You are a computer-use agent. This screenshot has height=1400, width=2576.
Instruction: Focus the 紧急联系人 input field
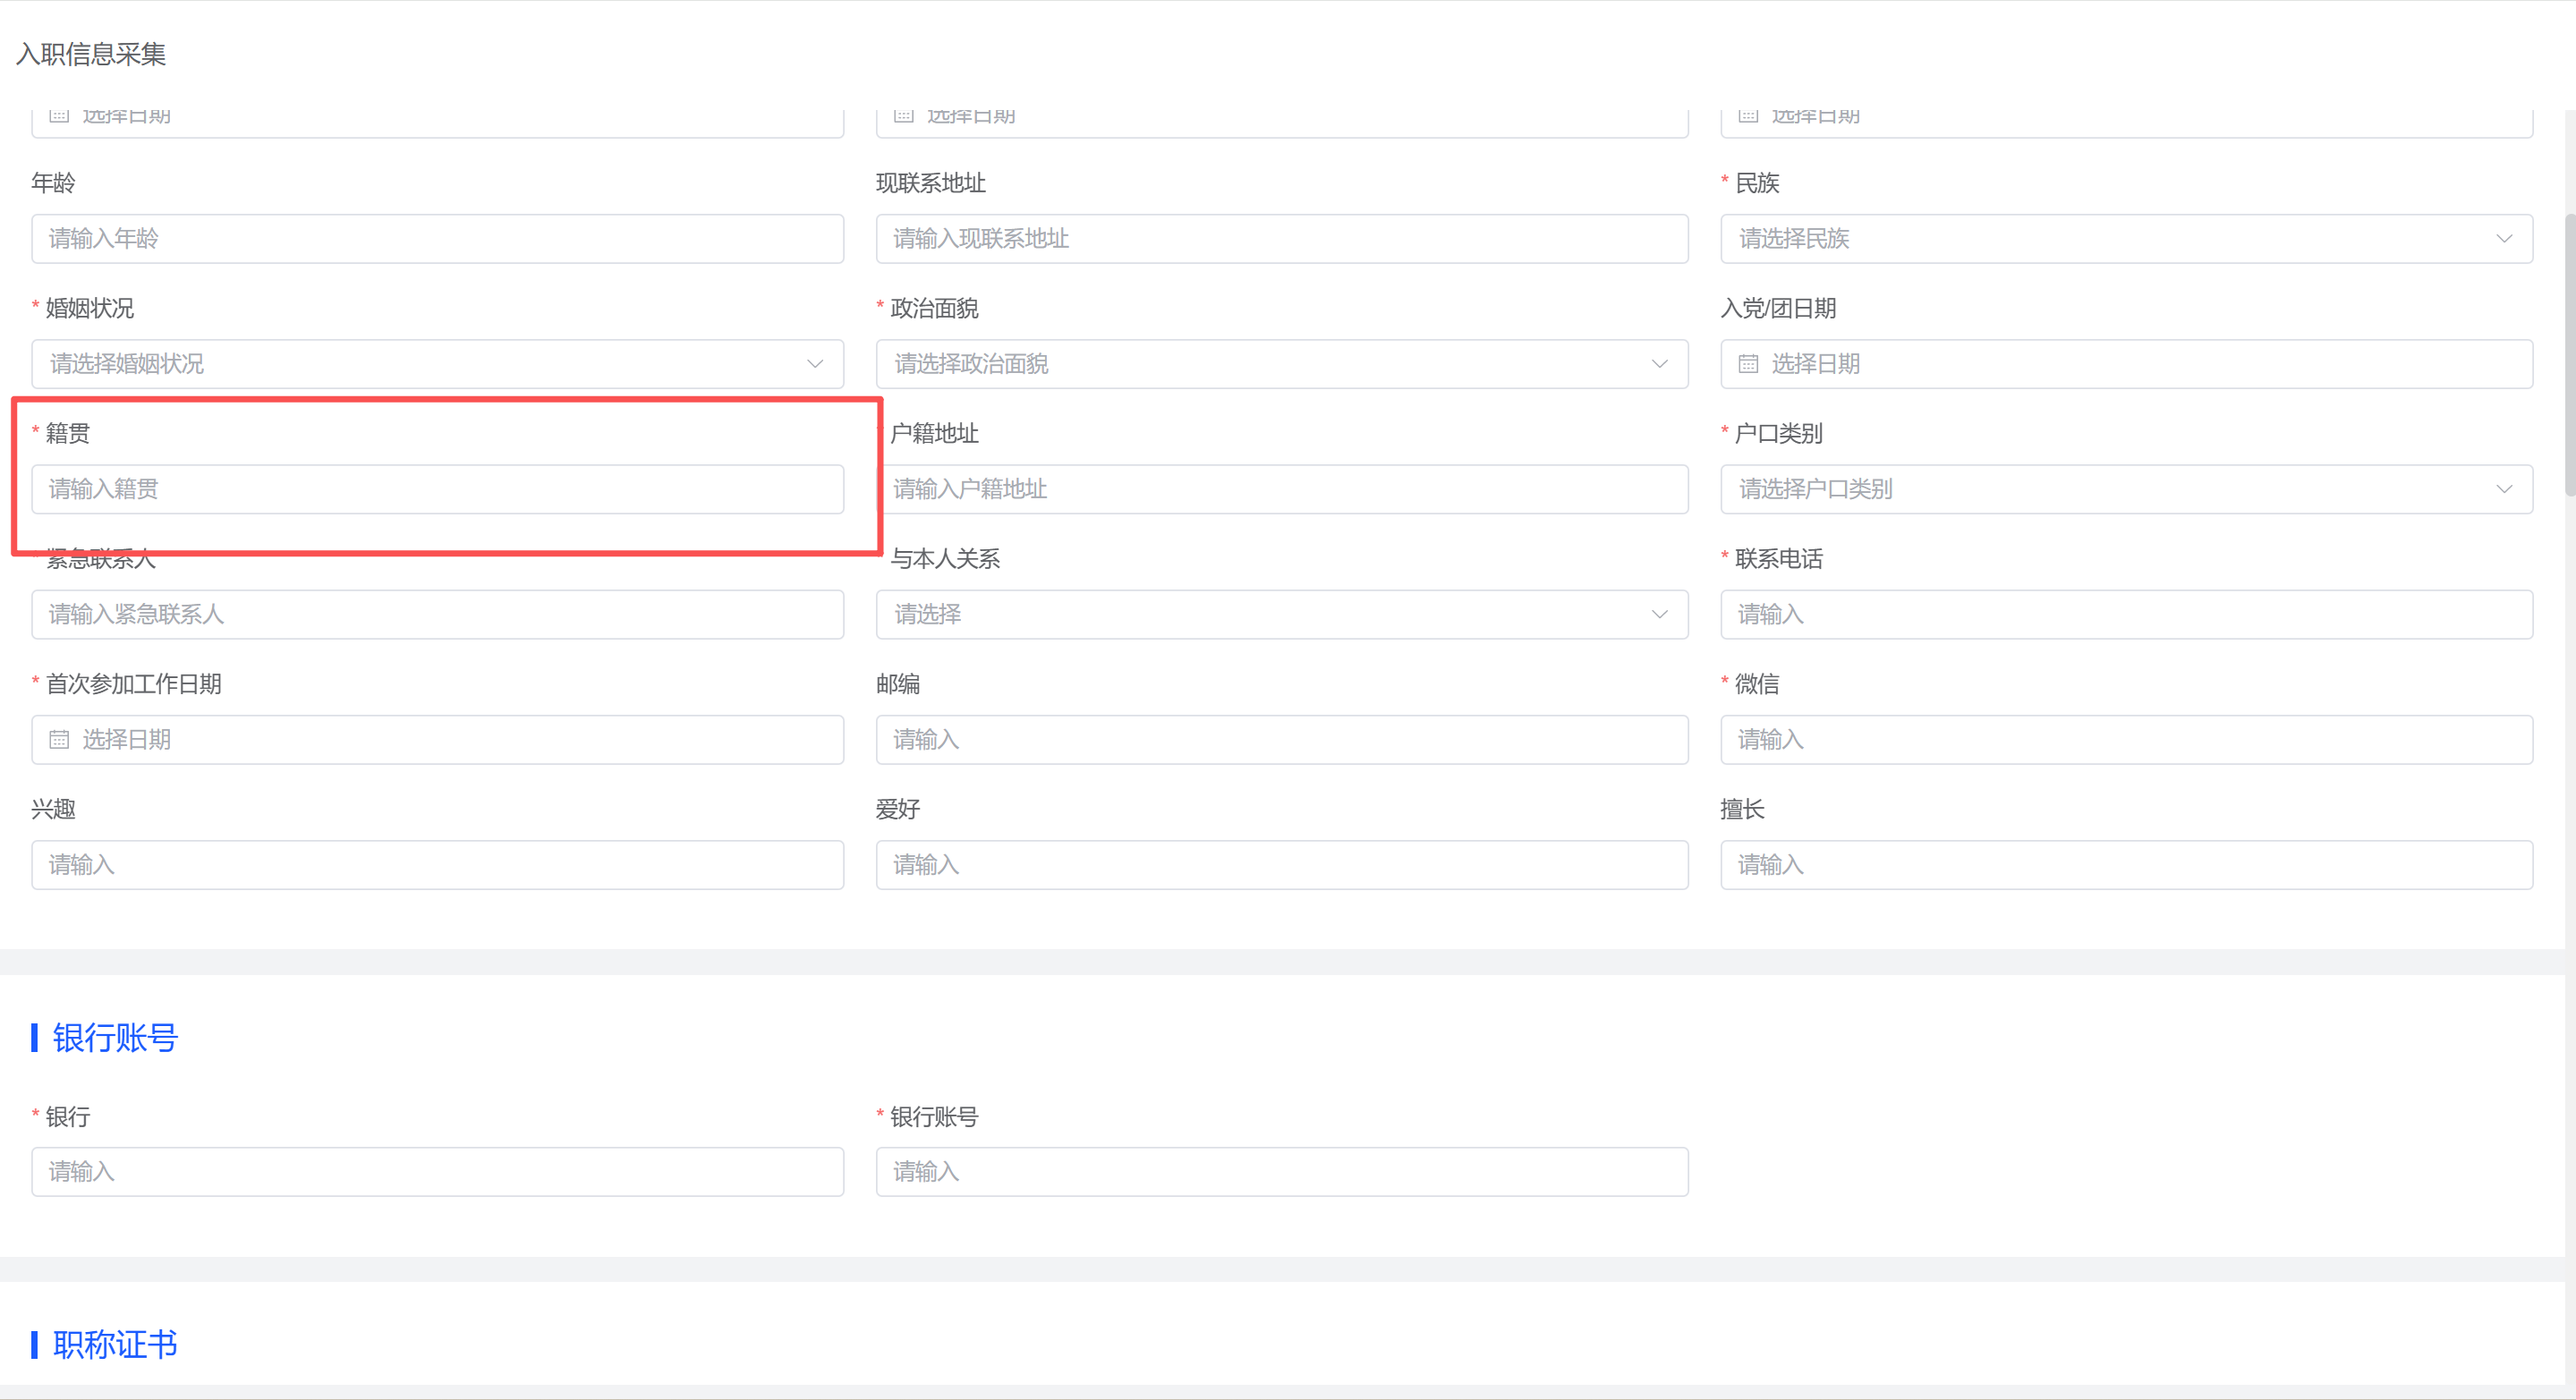click(x=437, y=614)
